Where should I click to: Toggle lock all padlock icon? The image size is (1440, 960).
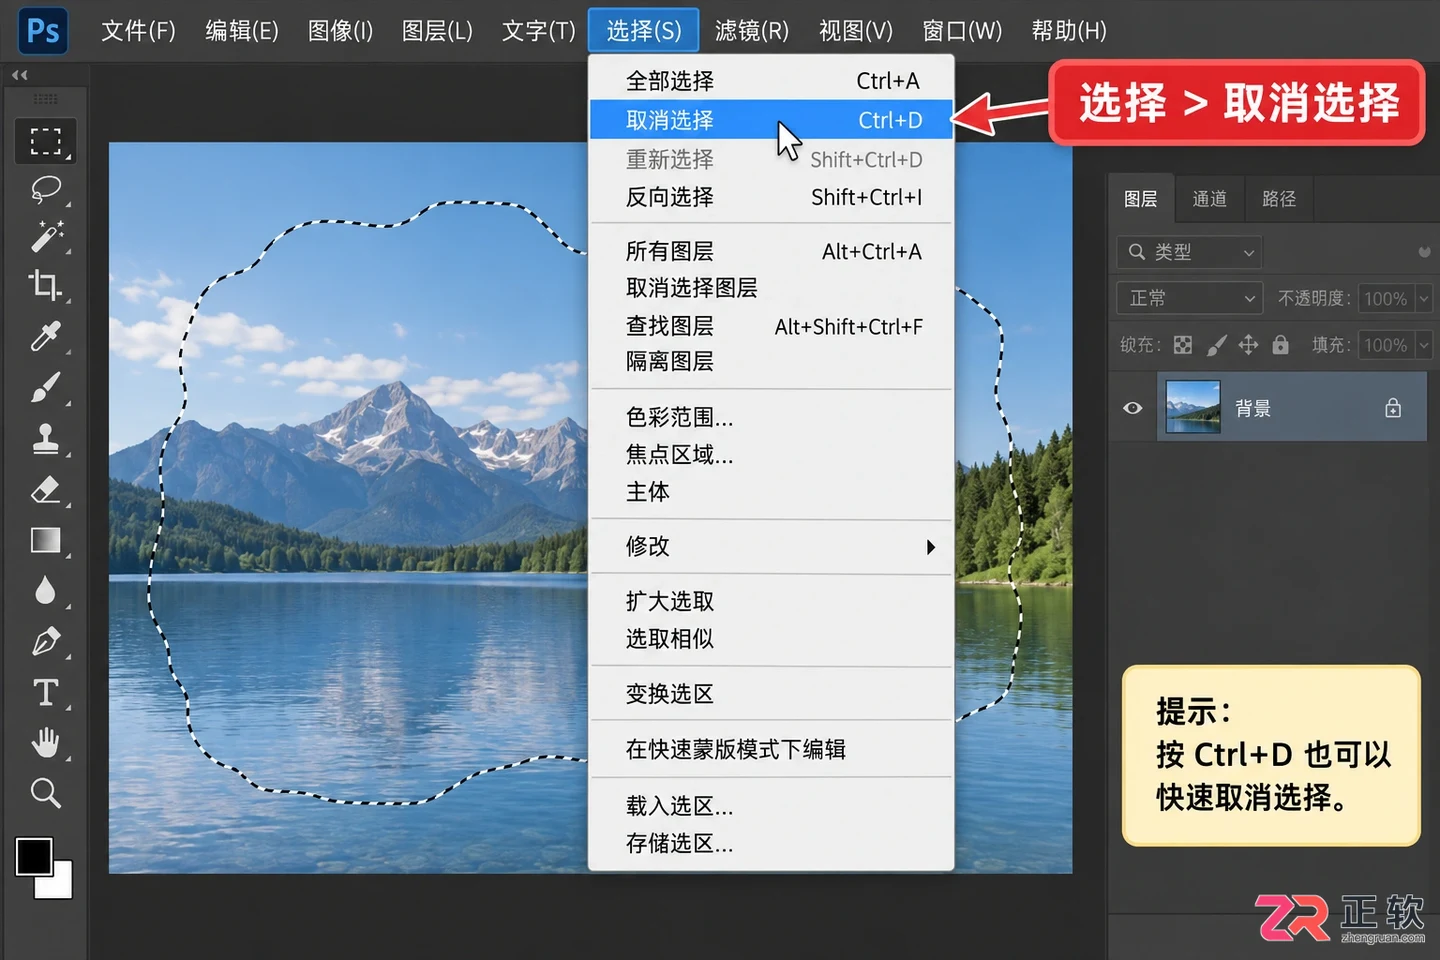(x=1280, y=345)
